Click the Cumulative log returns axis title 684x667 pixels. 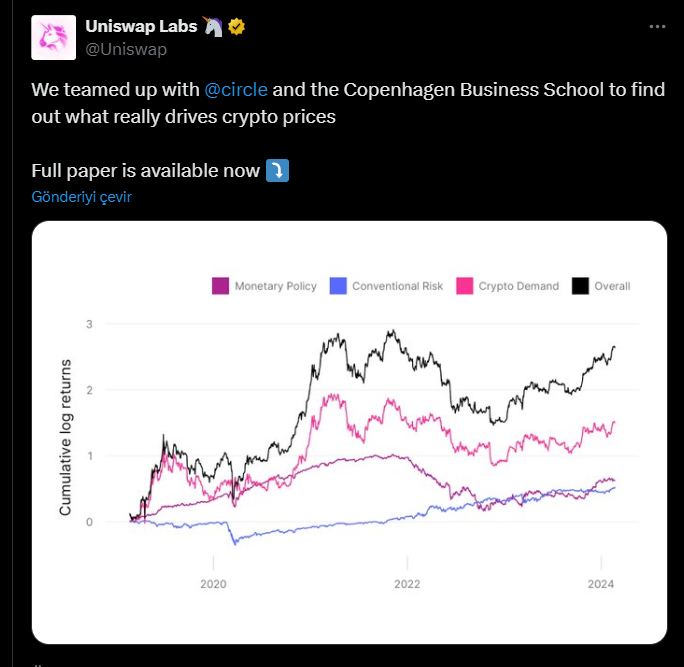click(66, 436)
